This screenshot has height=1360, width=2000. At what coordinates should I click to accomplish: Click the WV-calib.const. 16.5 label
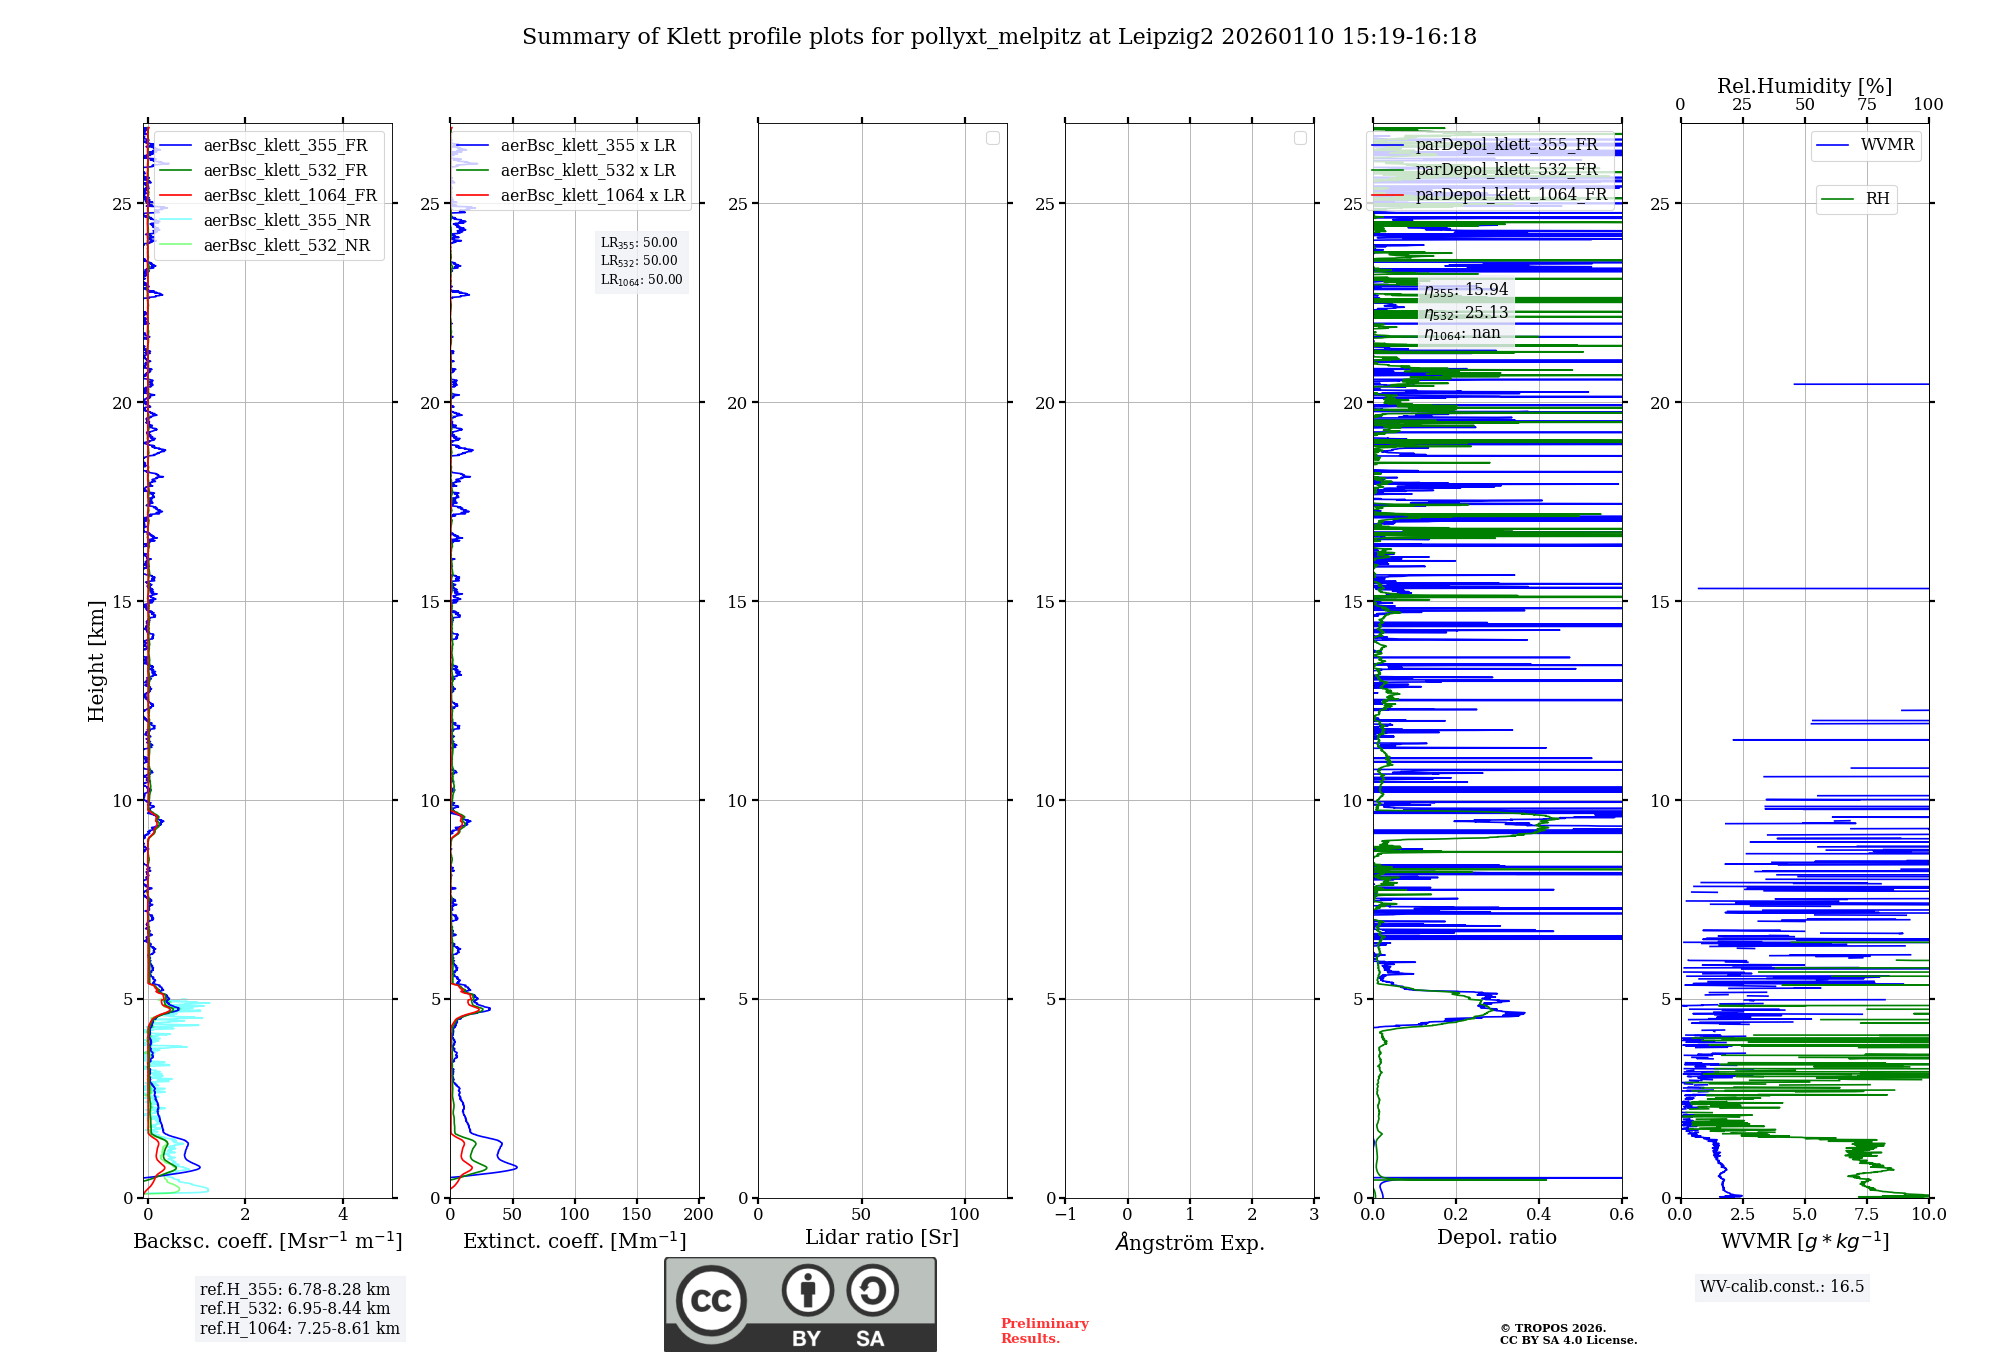coord(1781,1286)
